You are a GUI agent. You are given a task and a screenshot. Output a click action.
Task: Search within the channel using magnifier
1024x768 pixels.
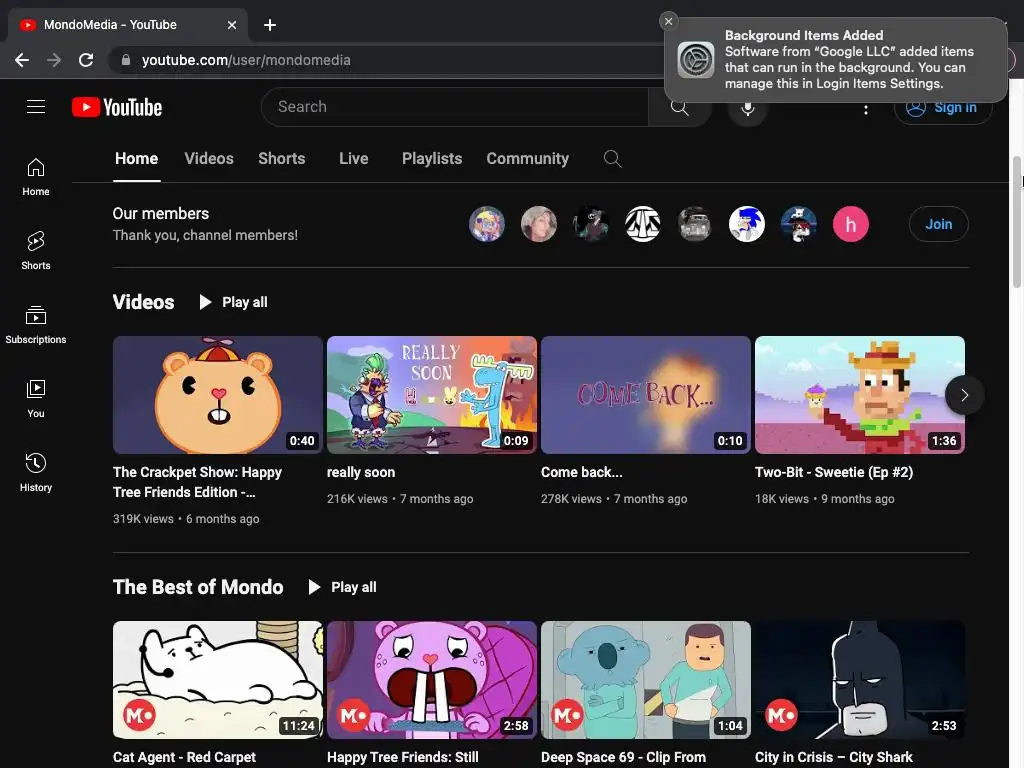pyautogui.click(x=612, y=159)
